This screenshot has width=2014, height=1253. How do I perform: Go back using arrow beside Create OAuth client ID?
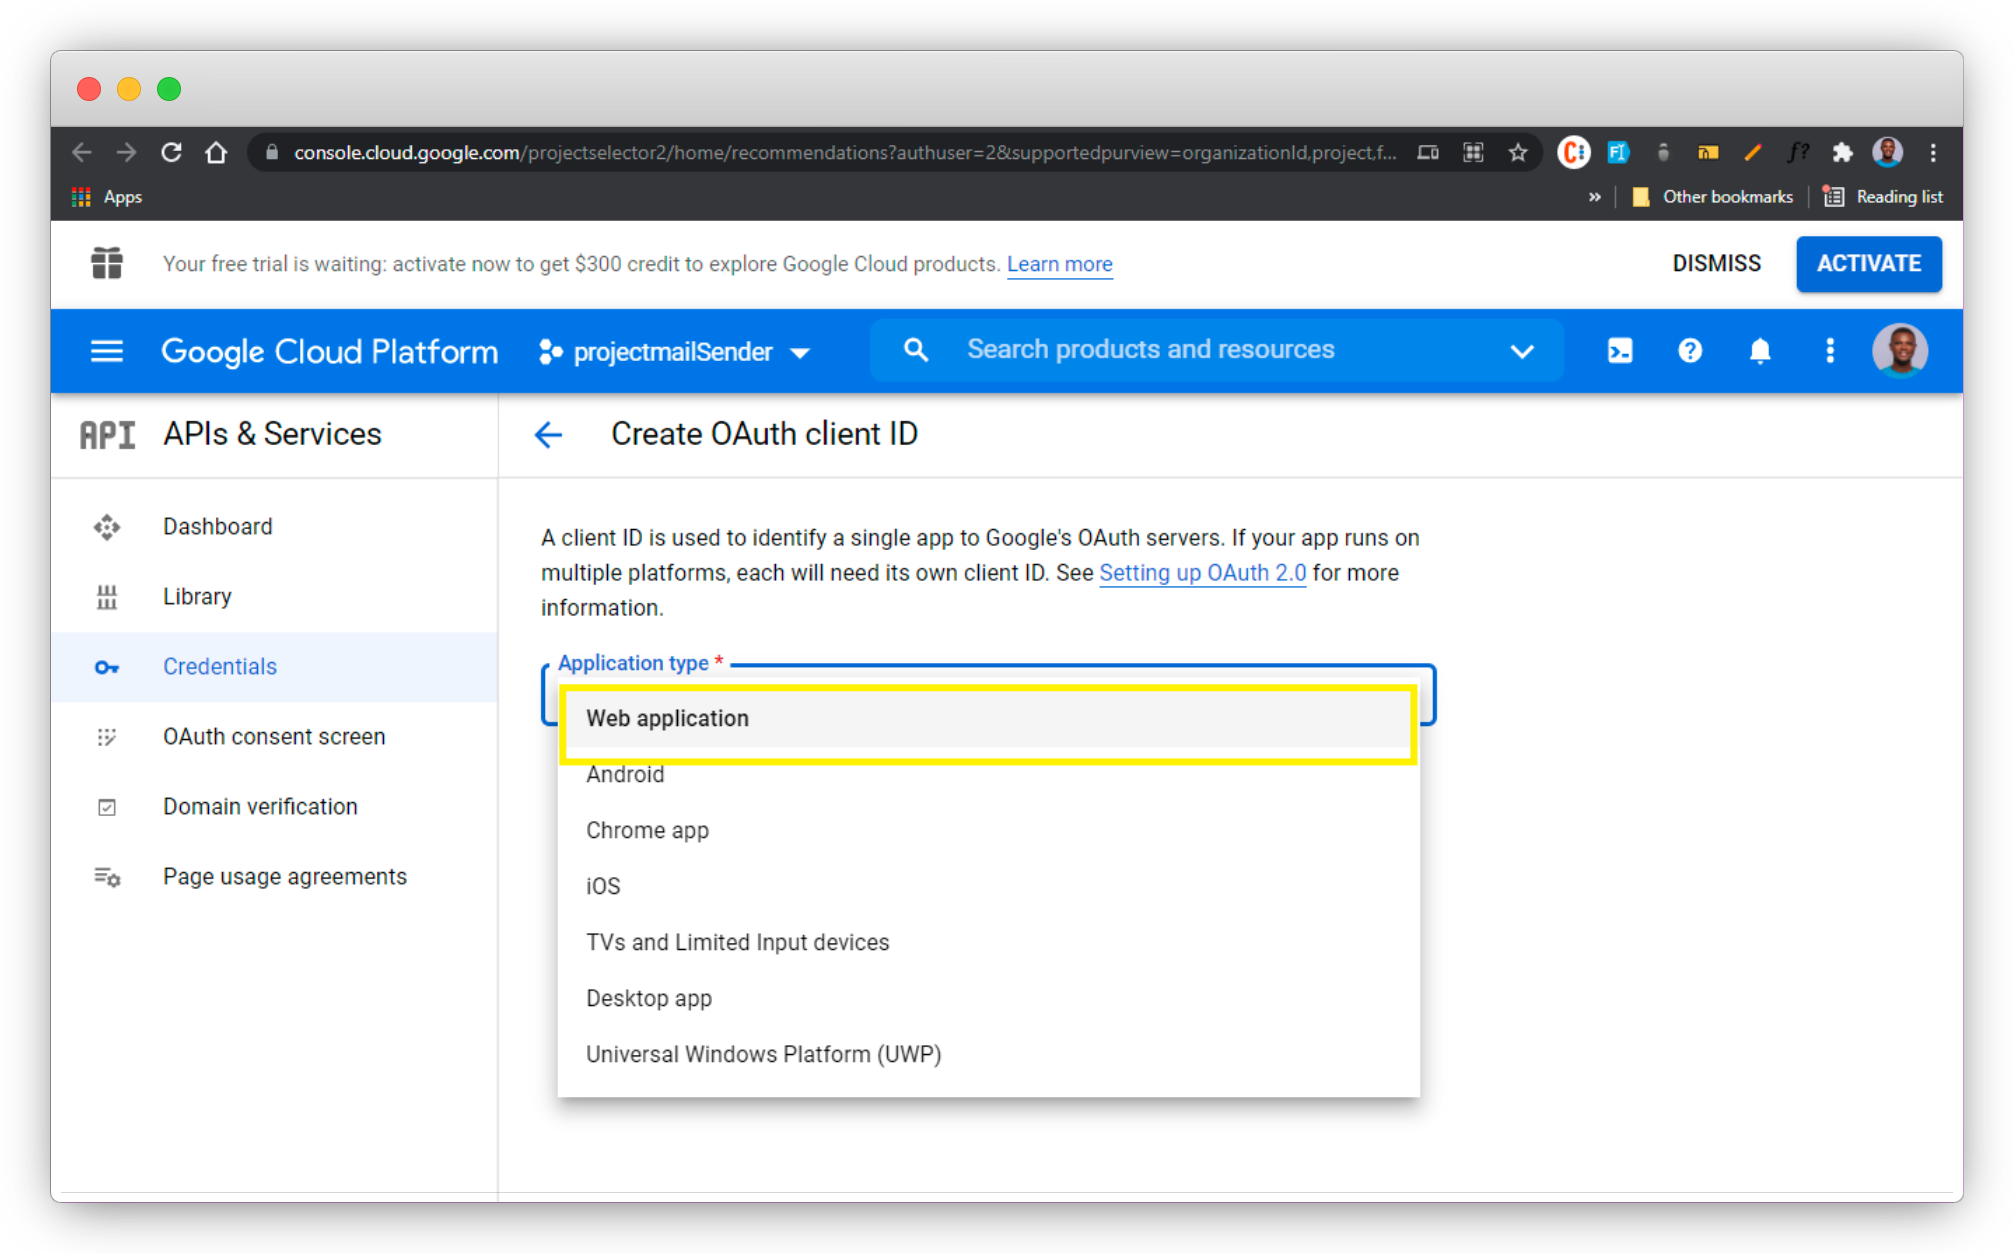click(548, 434)
